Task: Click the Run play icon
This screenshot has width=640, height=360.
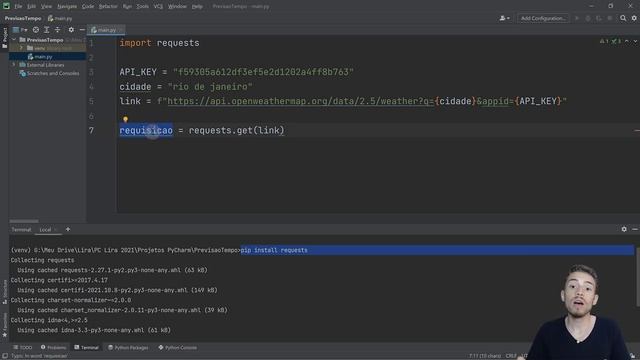Action: 577,18
